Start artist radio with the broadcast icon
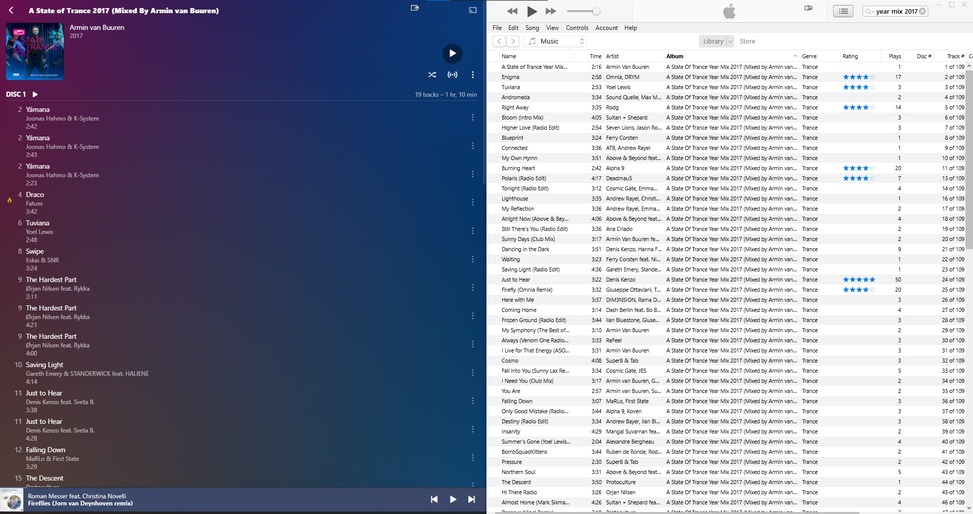This screenshot has width=973, height=514. (452, 74)
